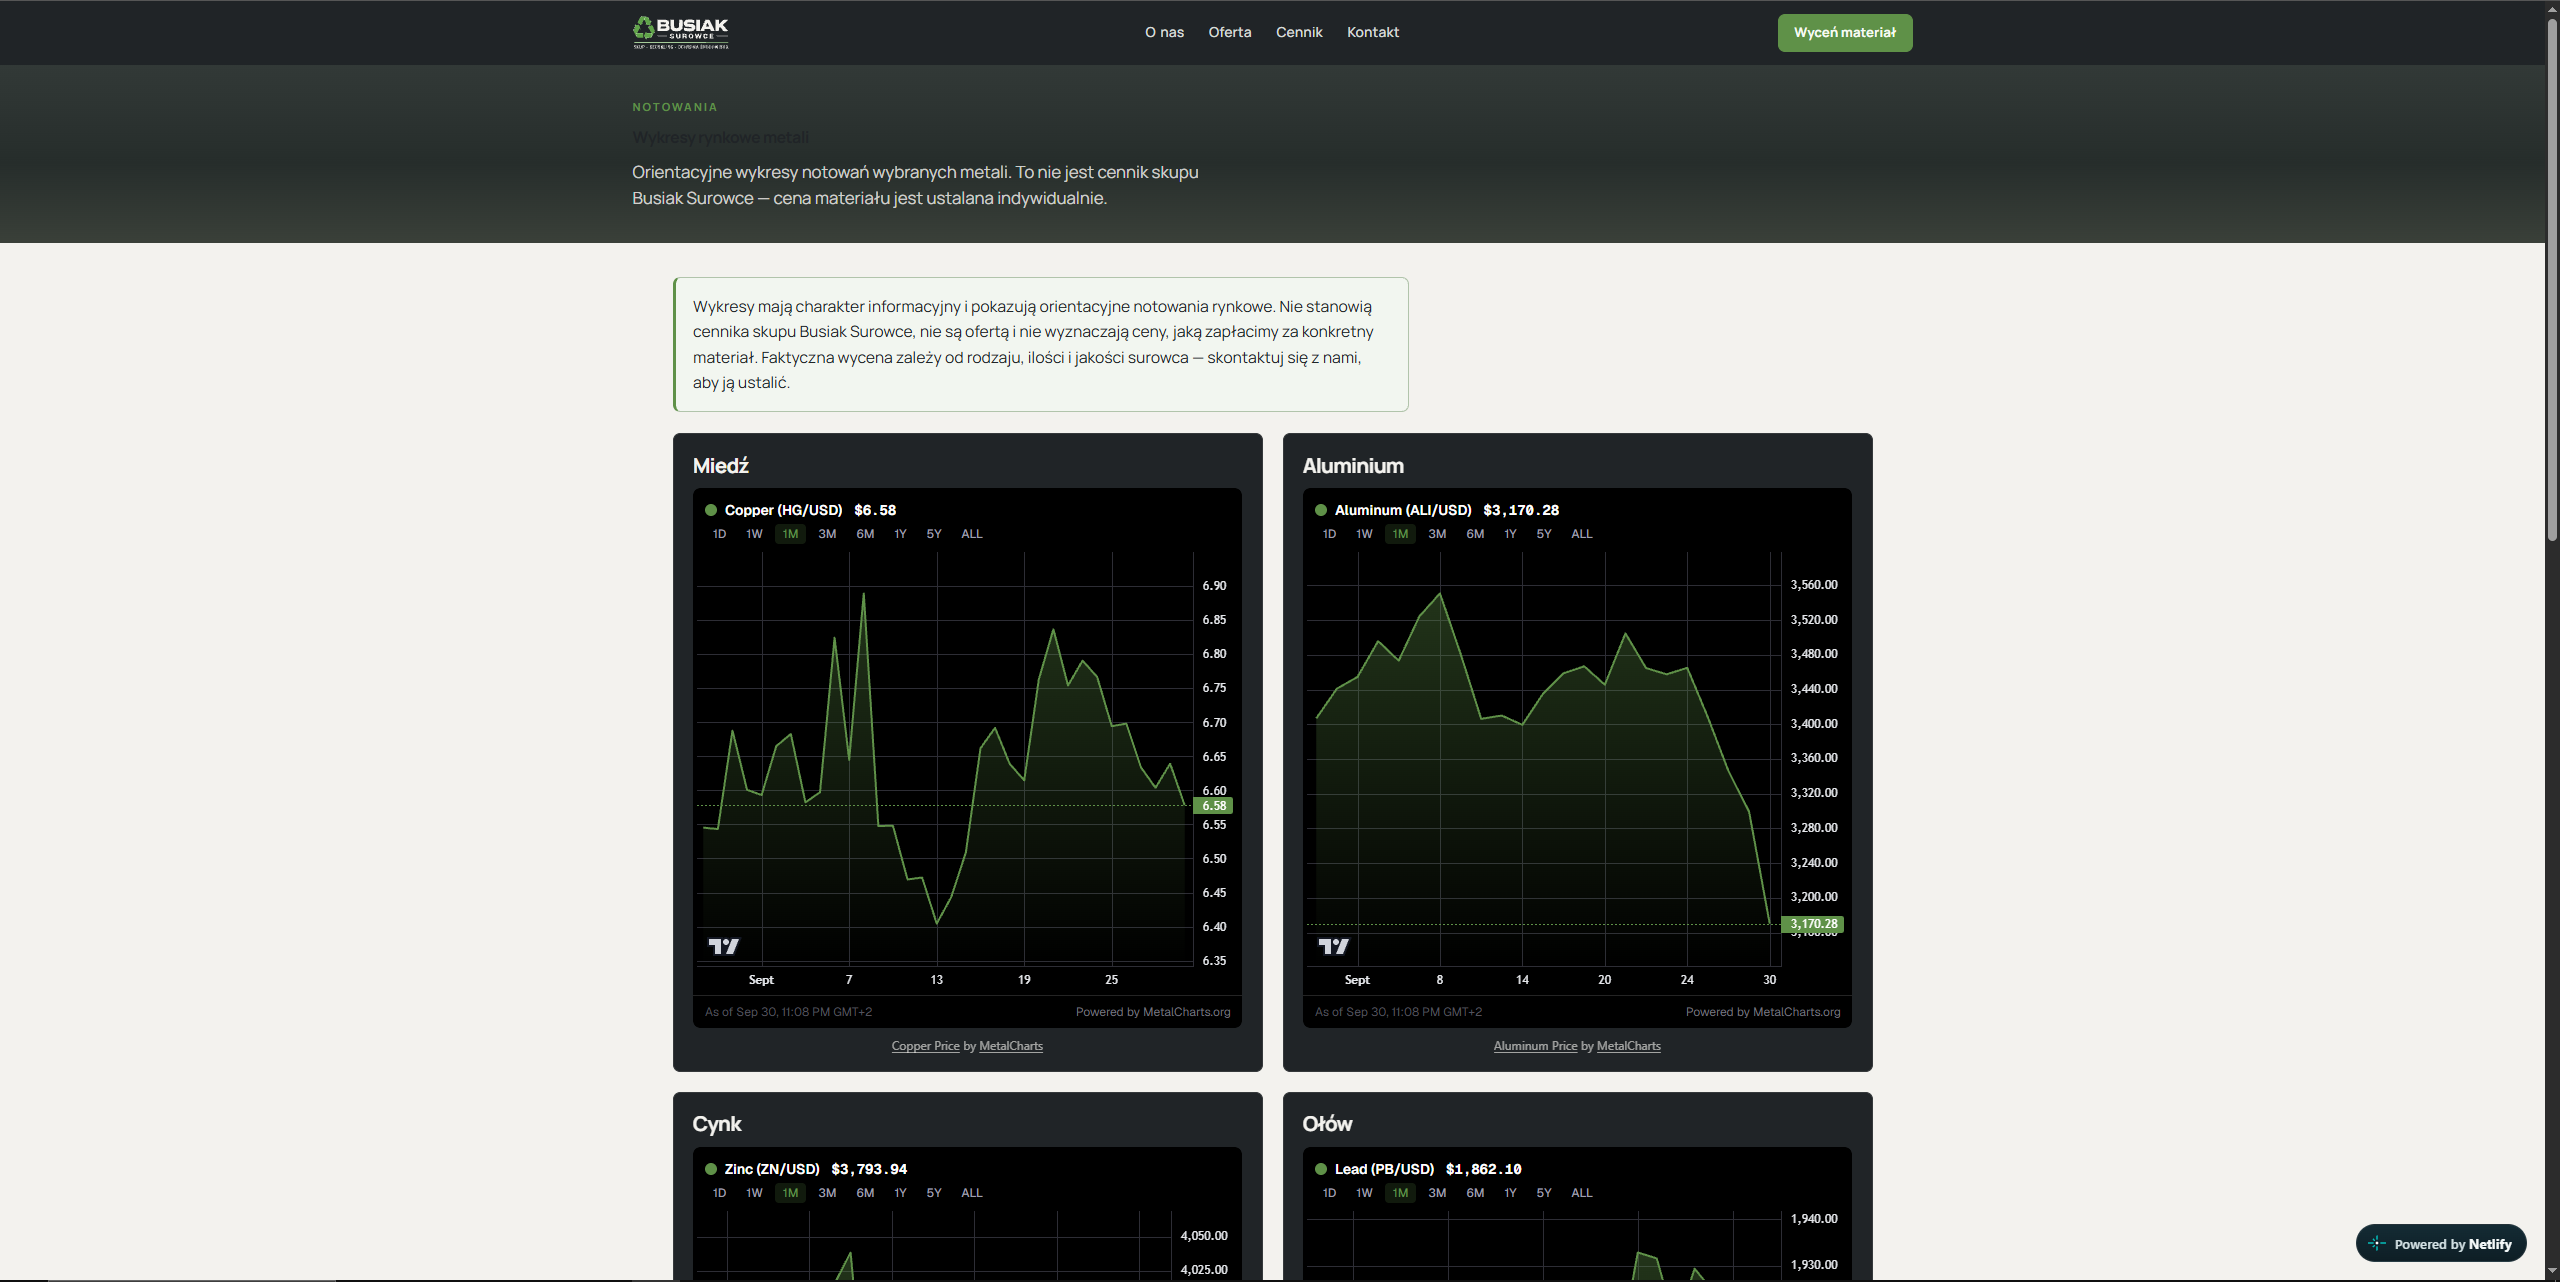Go to the Cennik page
Viewport: 2560px width, 1282px height.
coord(1299,32)
